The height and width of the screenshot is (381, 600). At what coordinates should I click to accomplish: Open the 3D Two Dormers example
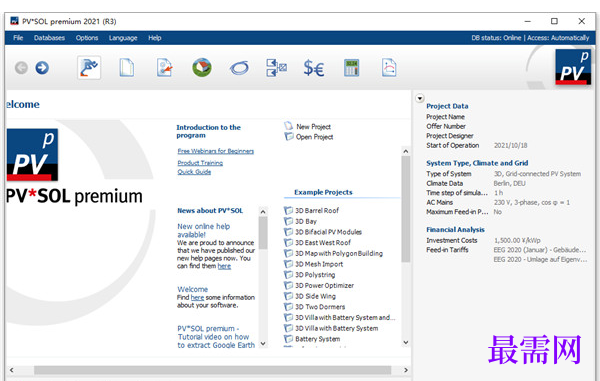[320, 307]
